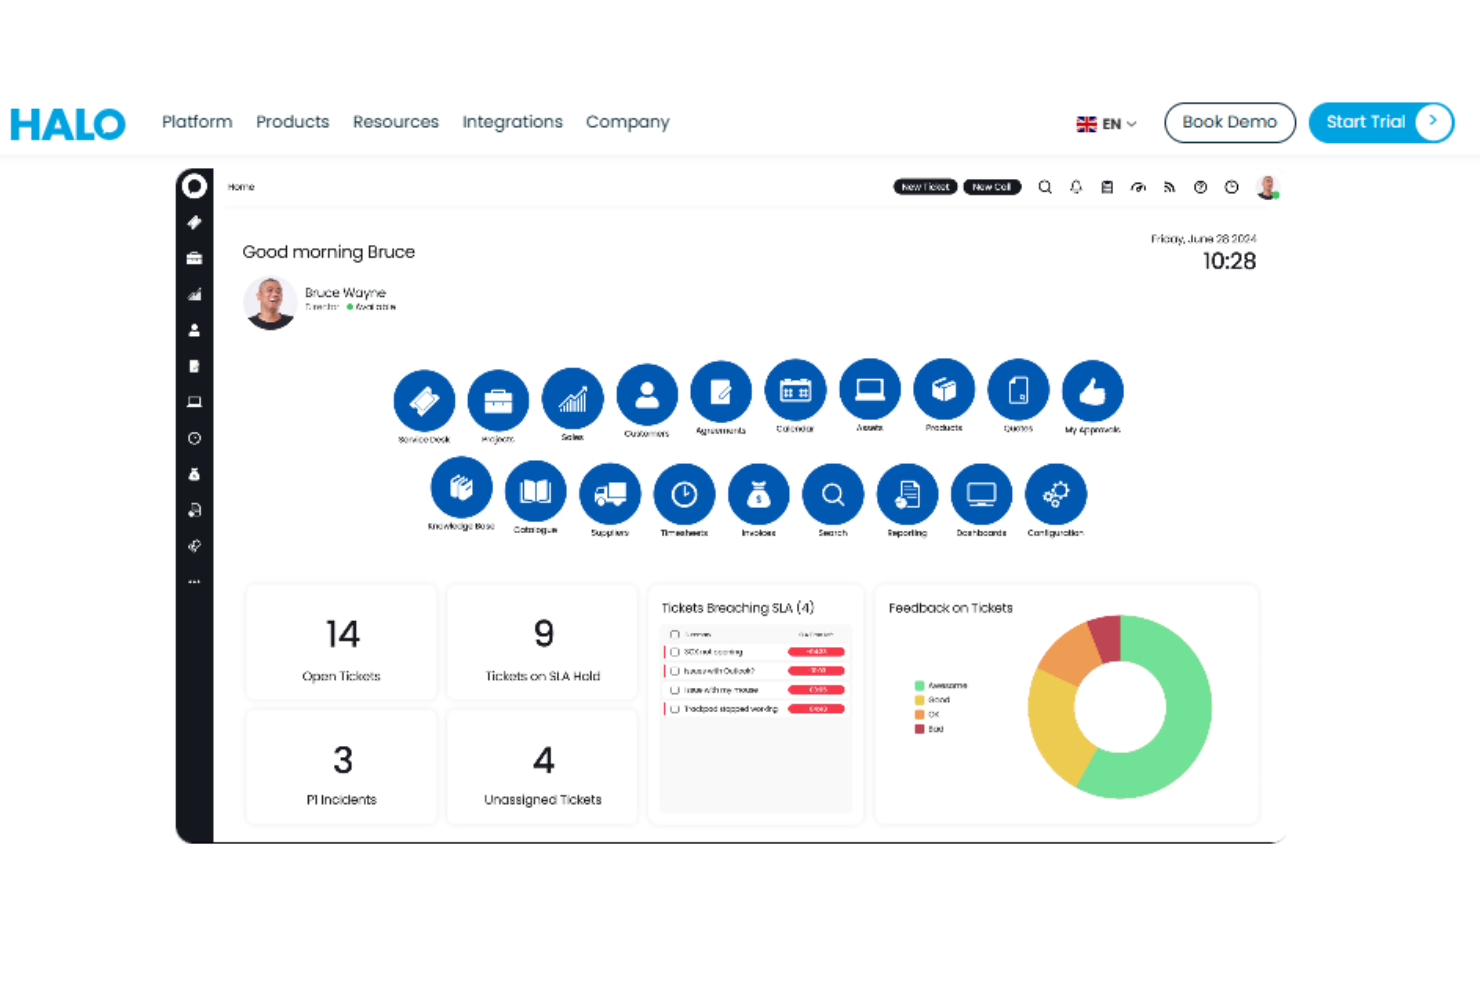This screenshot has height=987, width=1480.
Task: Open Bruce Wayne's Available status selector
Action: [x=371, y=307]
